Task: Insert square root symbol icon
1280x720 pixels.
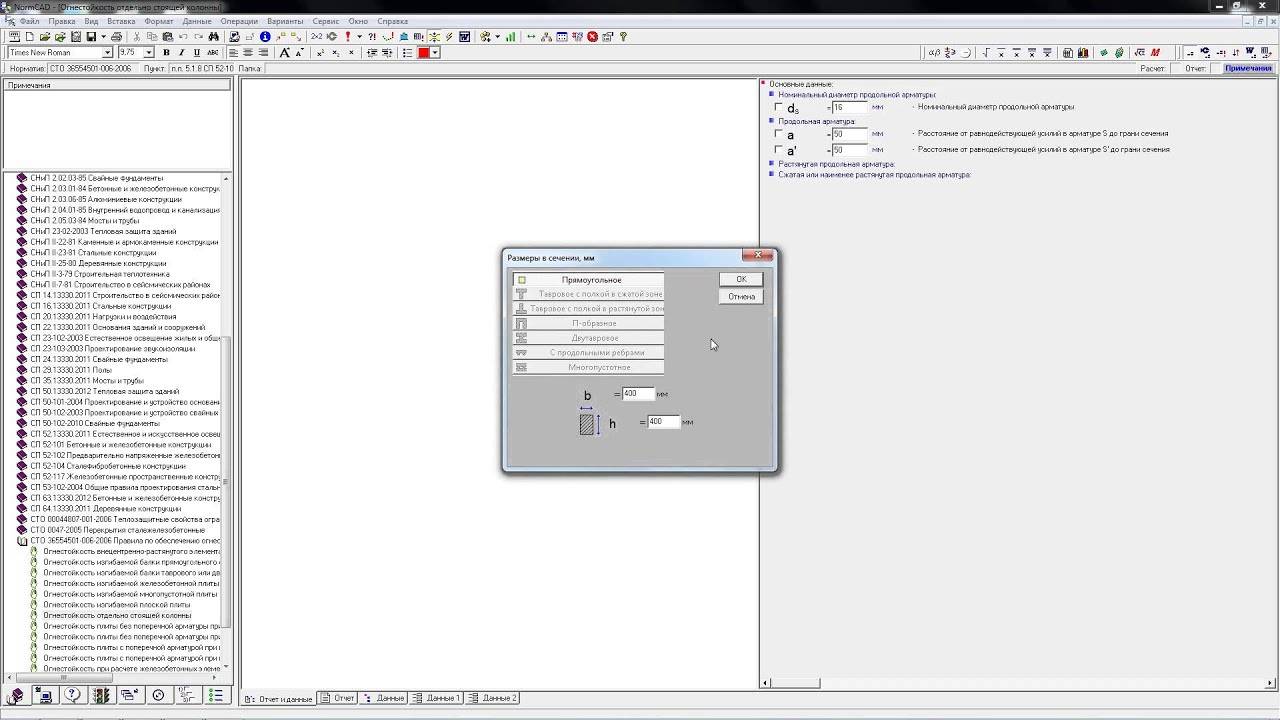Action: 987,52
